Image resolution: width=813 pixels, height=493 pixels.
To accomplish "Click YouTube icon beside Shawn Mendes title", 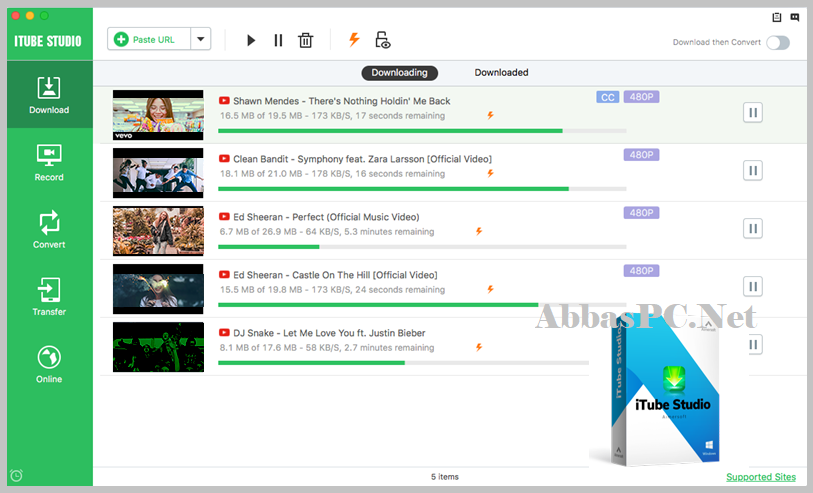I will coord(224,101).
